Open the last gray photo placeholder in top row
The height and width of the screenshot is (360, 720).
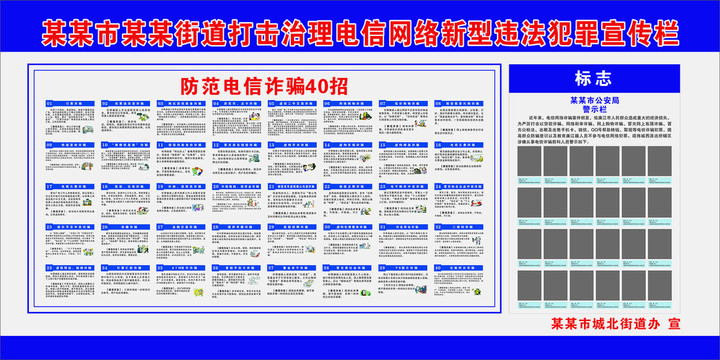coord(659,161)
